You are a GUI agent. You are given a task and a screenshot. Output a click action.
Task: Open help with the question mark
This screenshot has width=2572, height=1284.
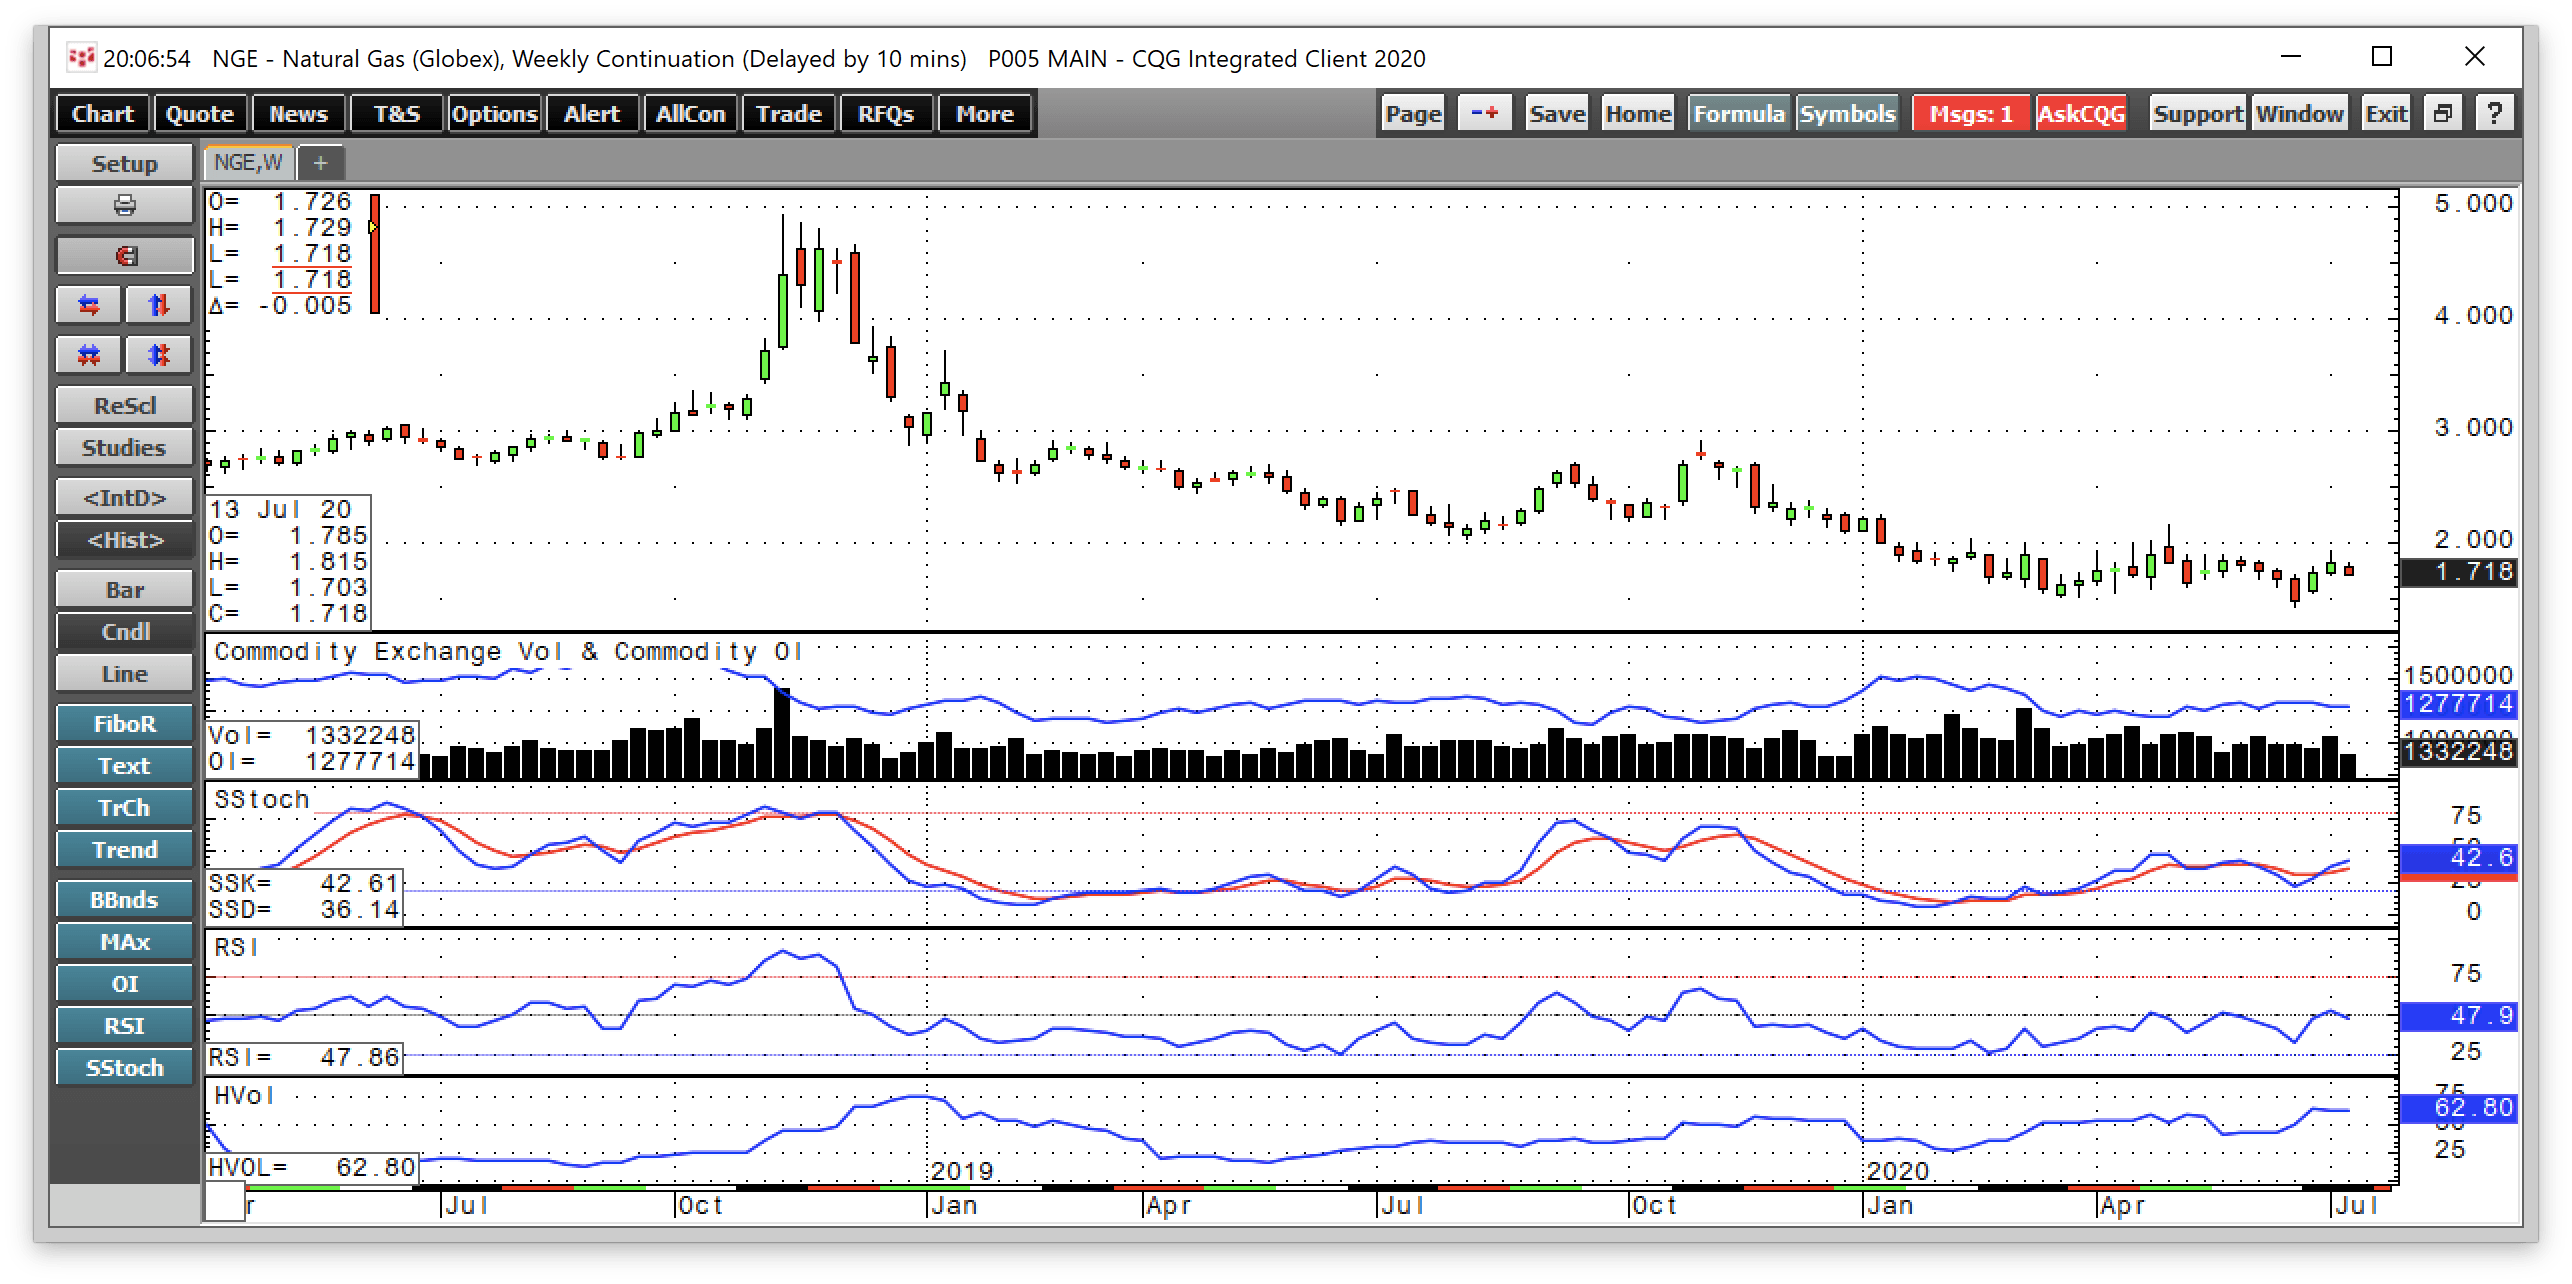[2494, 114]
